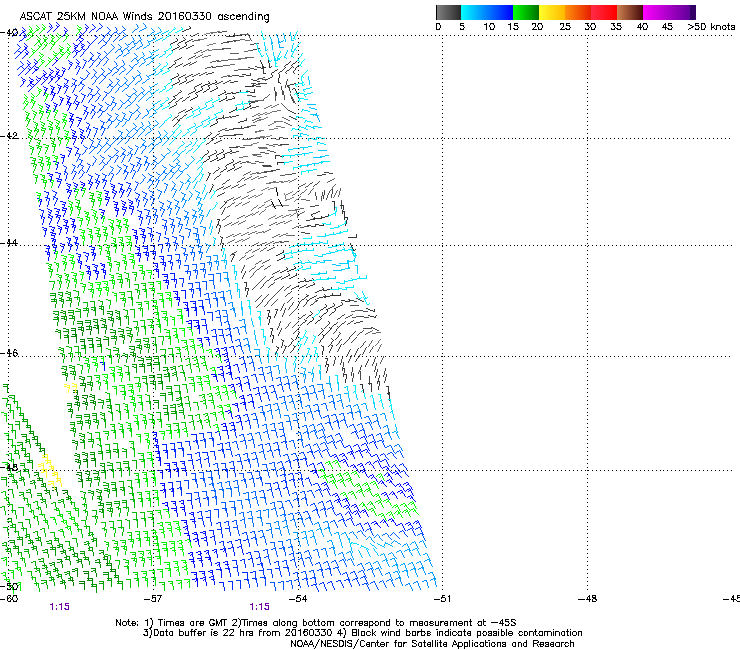The height and width of the screenshot is (650, 740).
Task: Click the note 'Data buffer is 22 hrs' line
Action: tap(362, 633)
